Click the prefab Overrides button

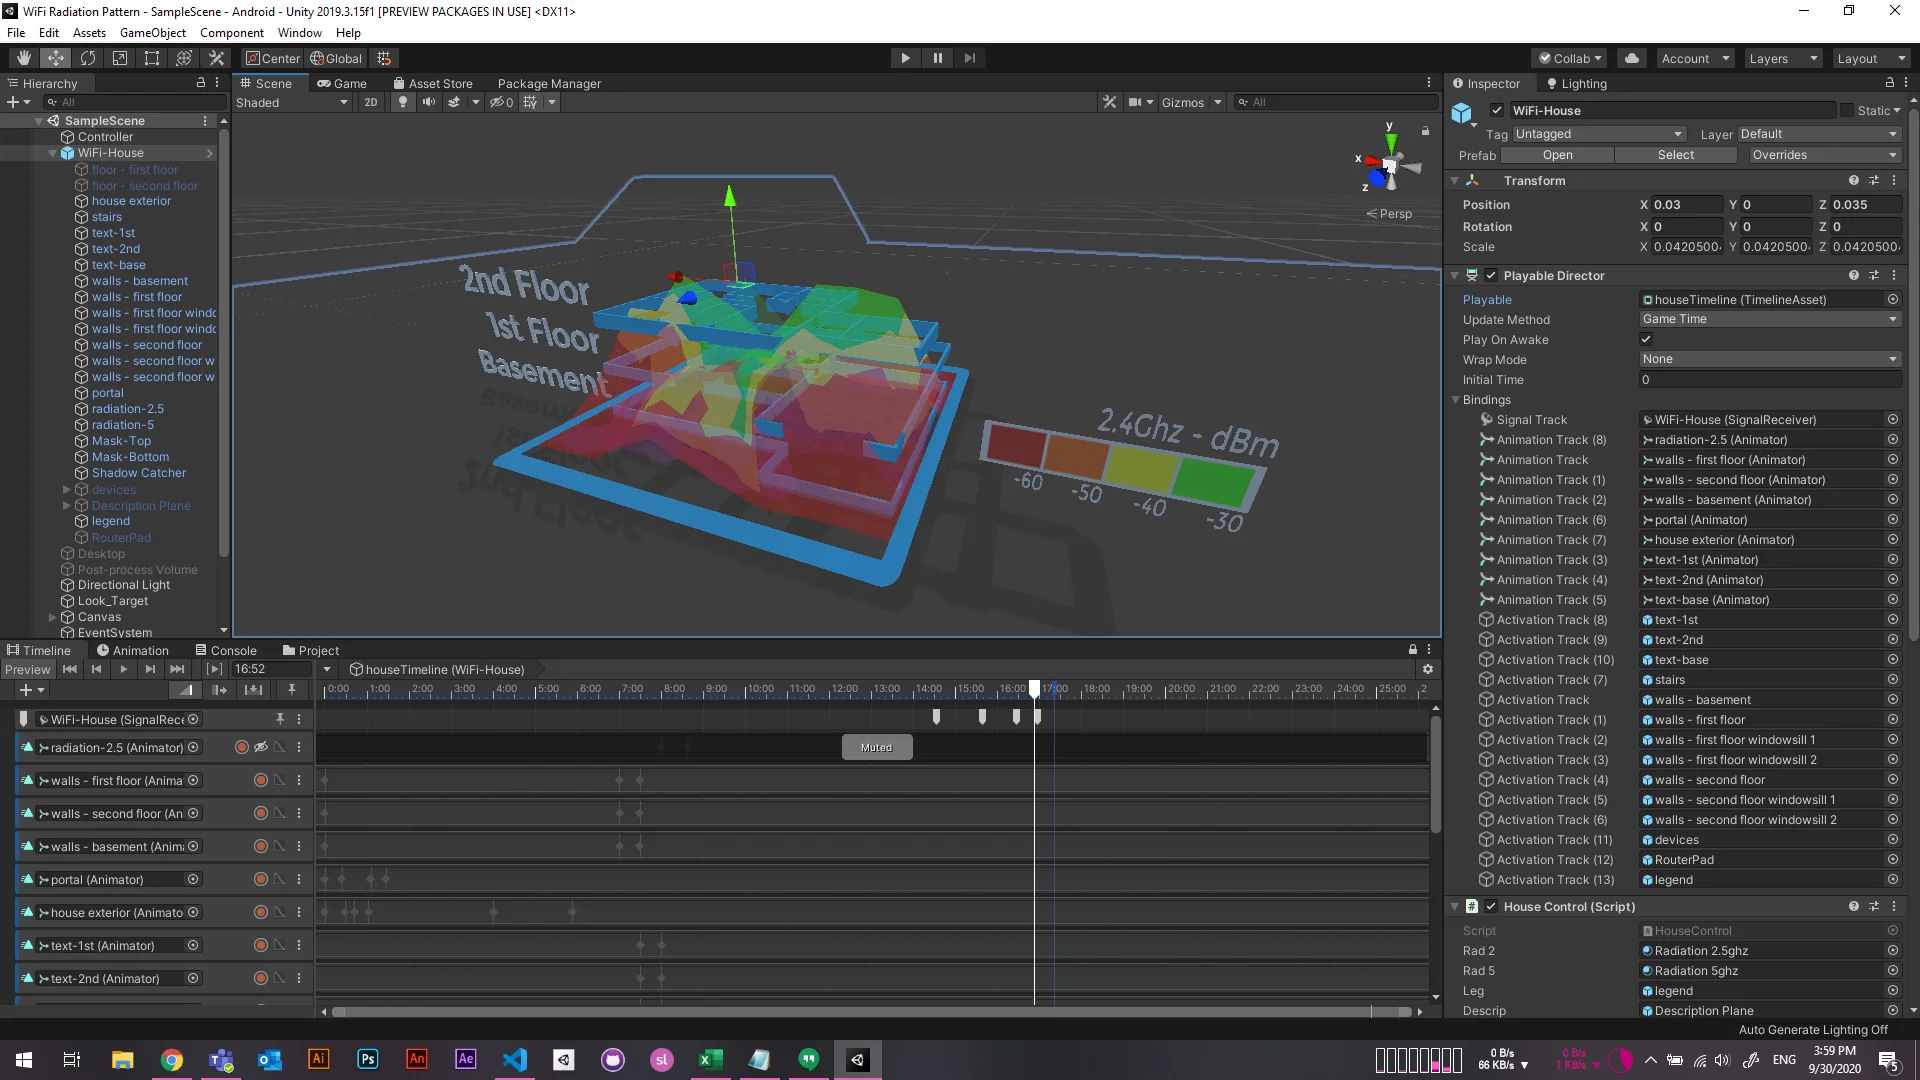point(1823,155)
